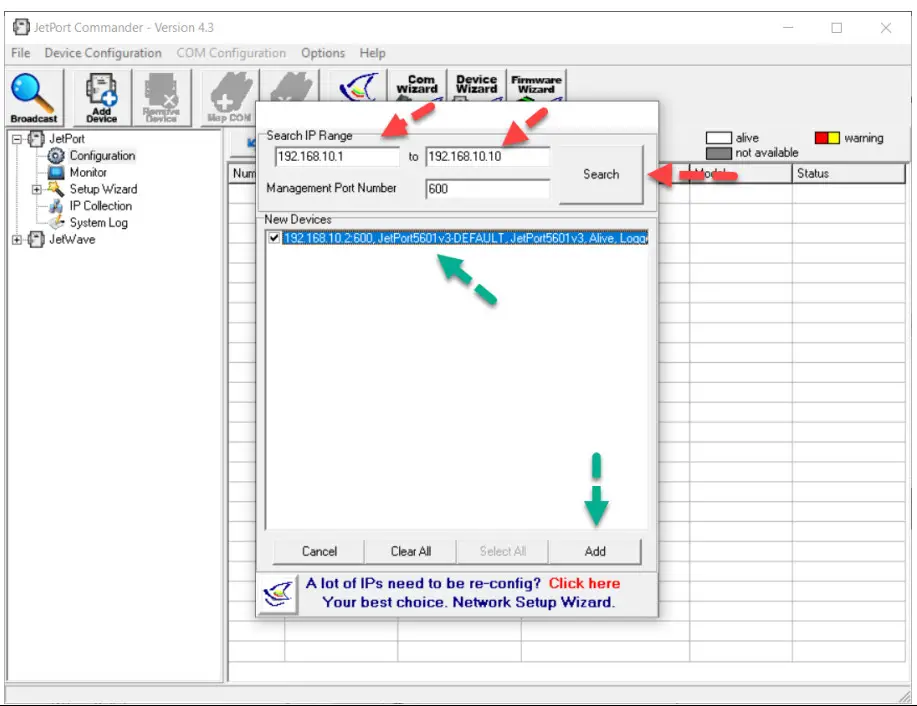Click the Management Port Number field
Image resolution: width=917 pixels, height=706 pixels.
pyautogui.click(x=488, y=189)
